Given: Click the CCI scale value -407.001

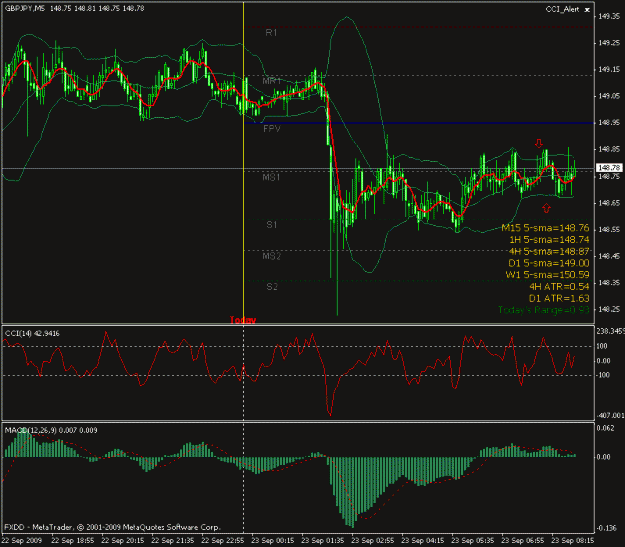Looking at the screenshot, I should click(610, 415).
